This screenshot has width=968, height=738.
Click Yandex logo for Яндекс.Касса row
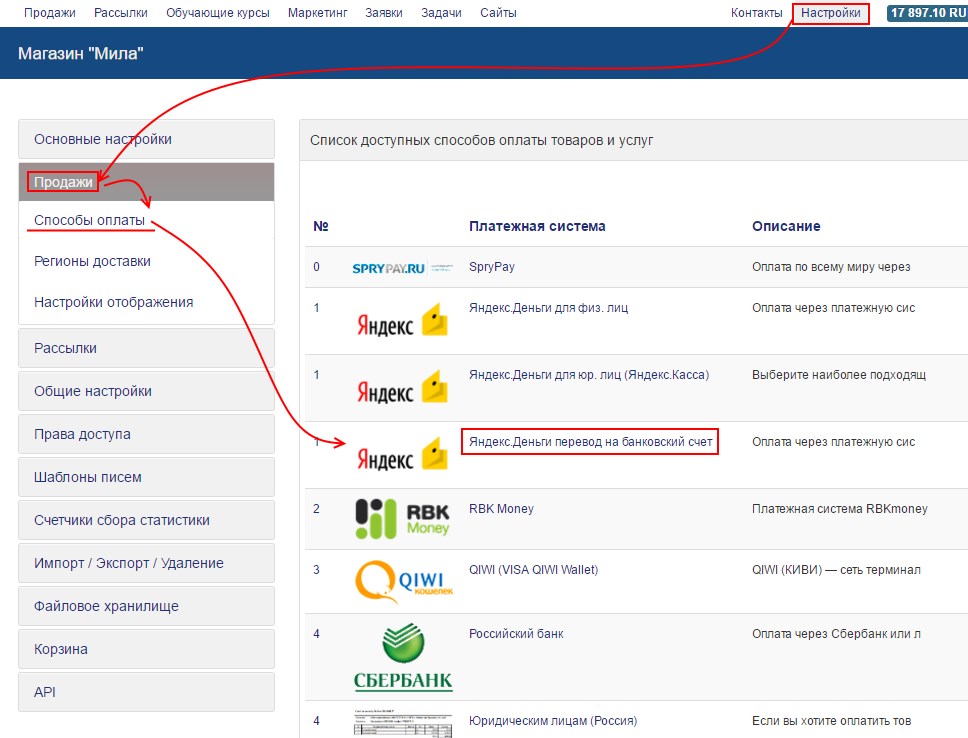[x=402, y=388]
